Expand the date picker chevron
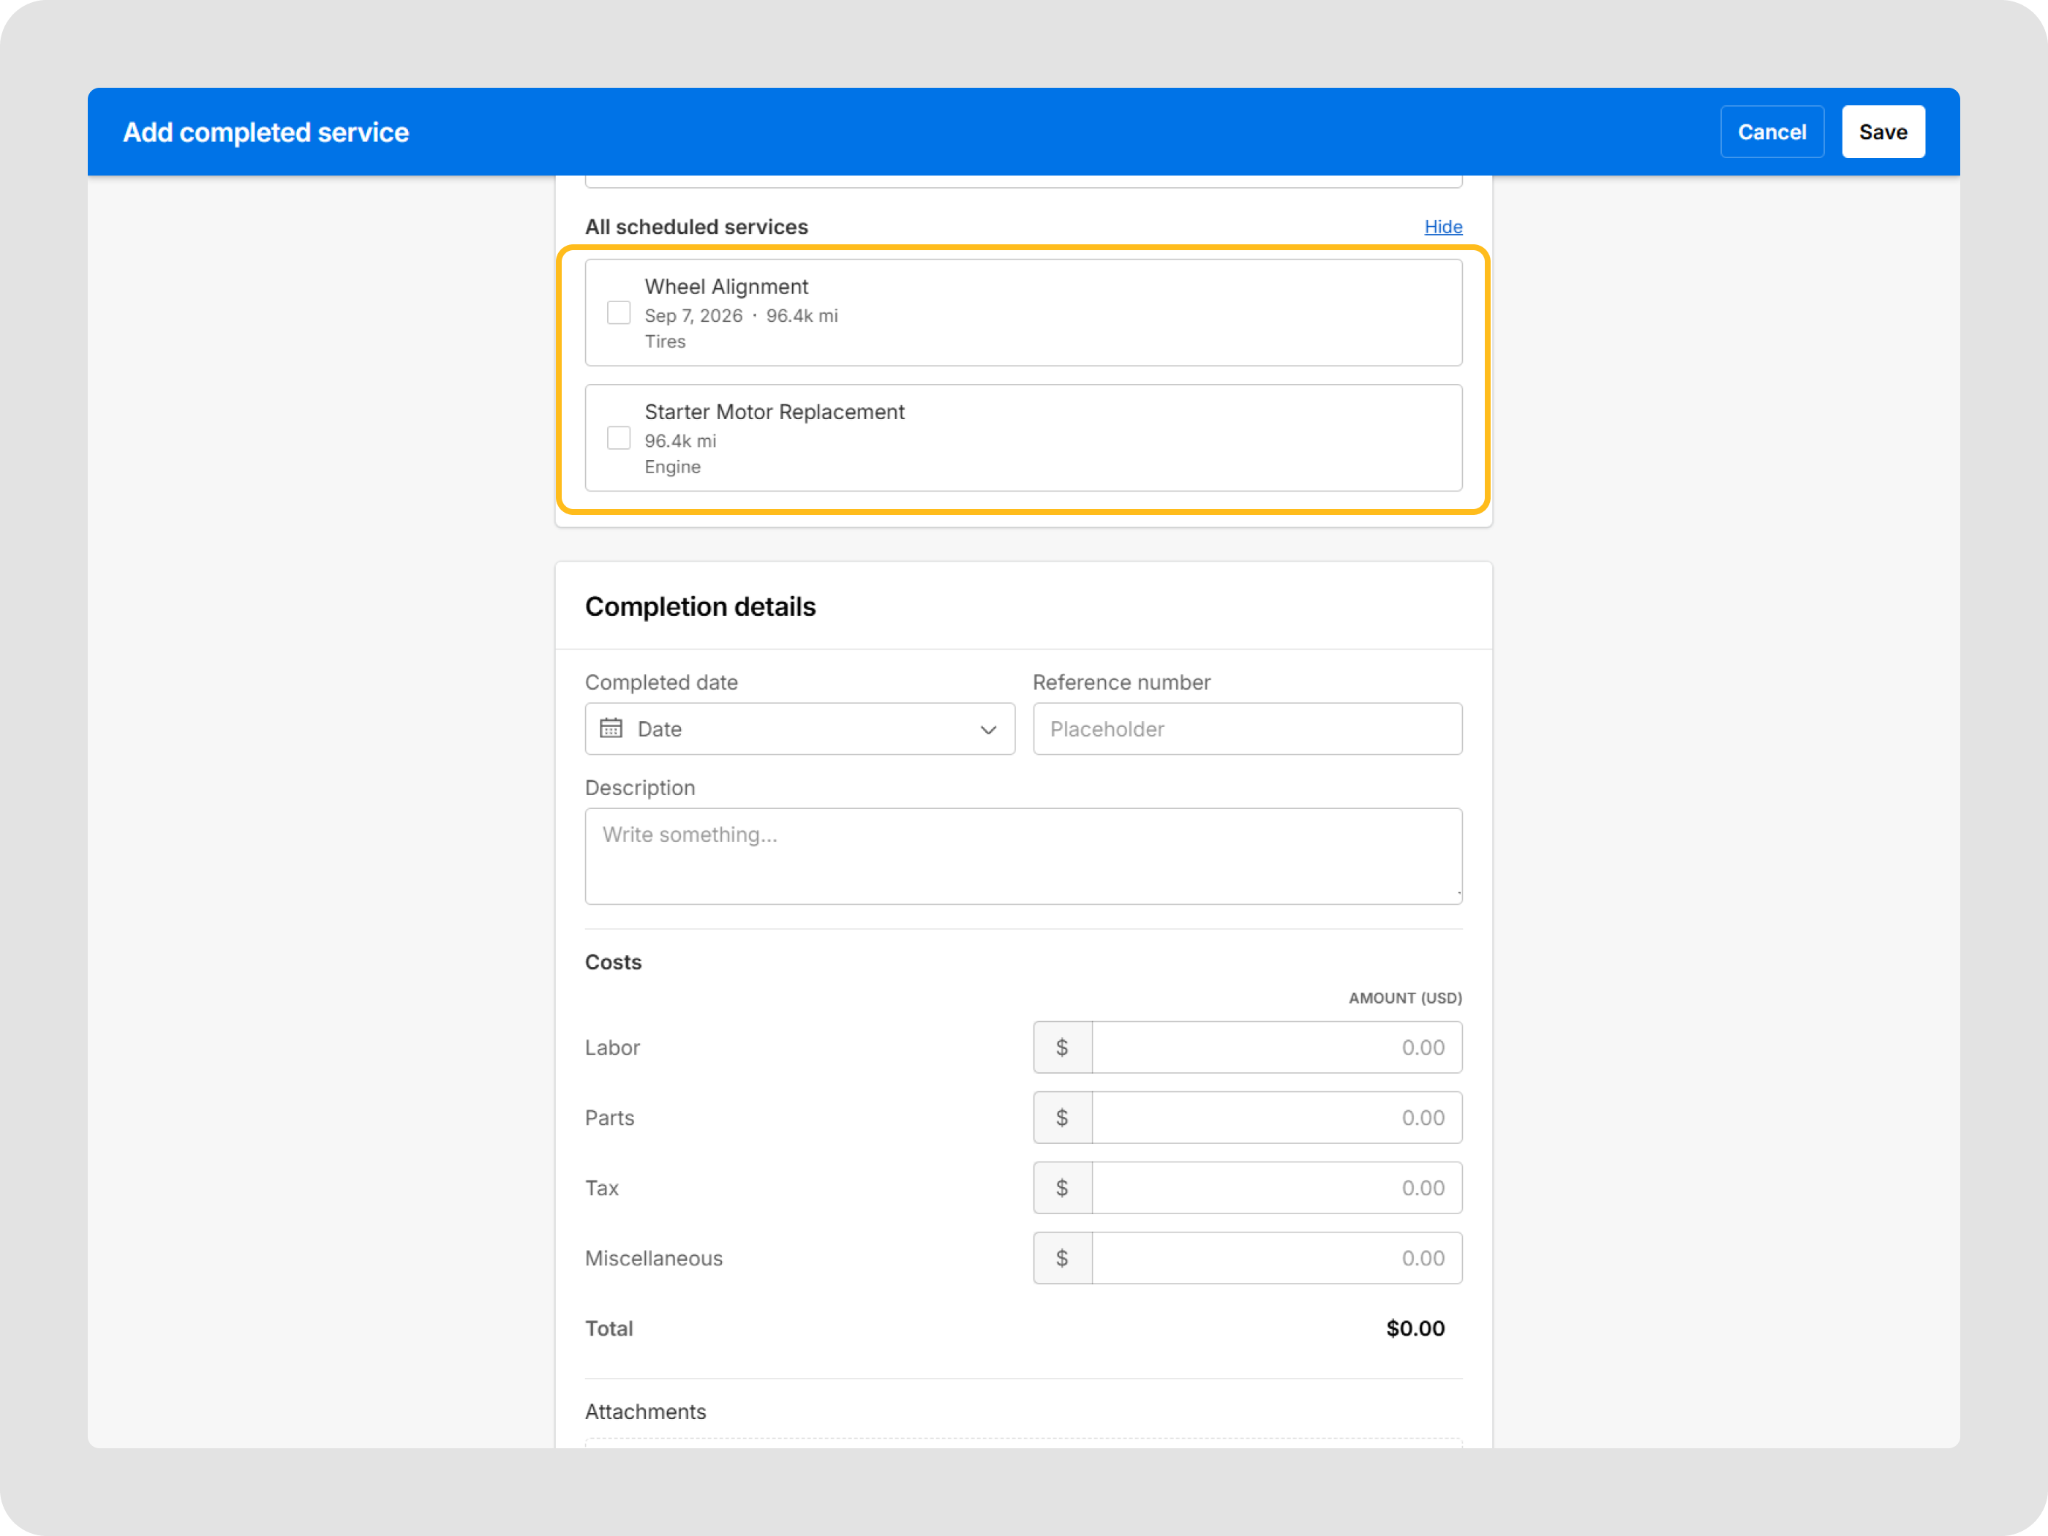This screenshot has height=1536, width=2048. (x=988, y=730)
